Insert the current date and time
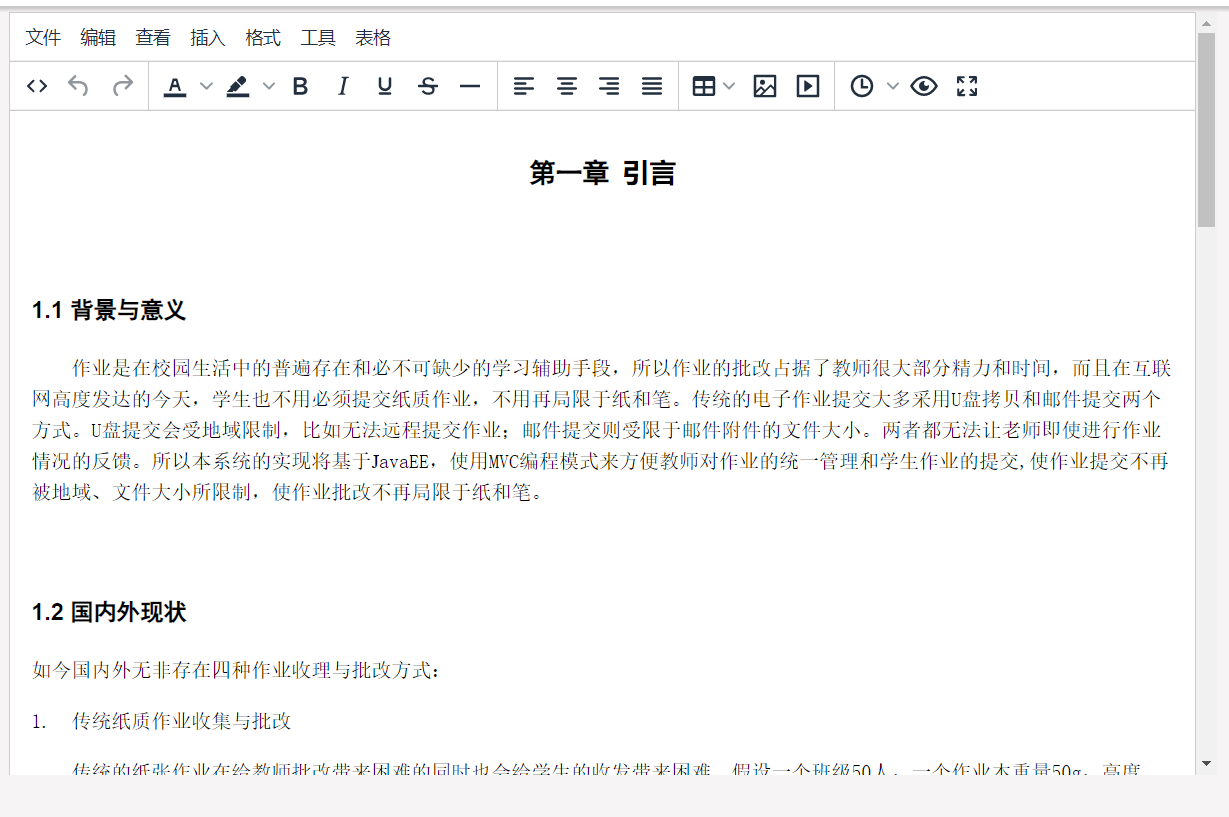The image size is (1229, 817). point(859,86)
